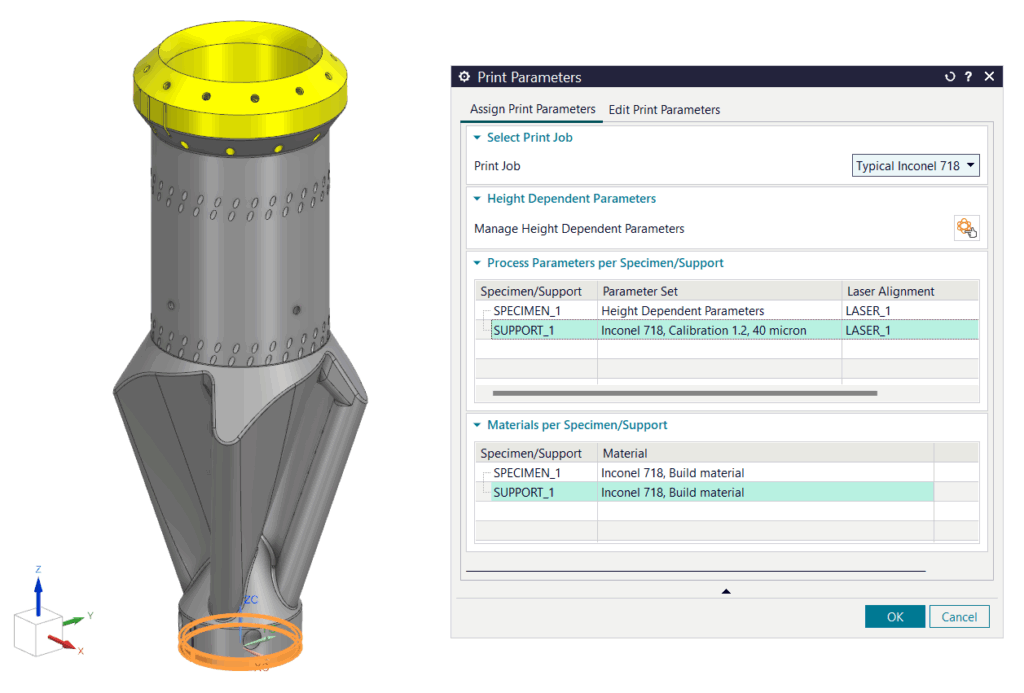Collapse the Select Print Job section
1024x693 pixels.
[477, 138]
